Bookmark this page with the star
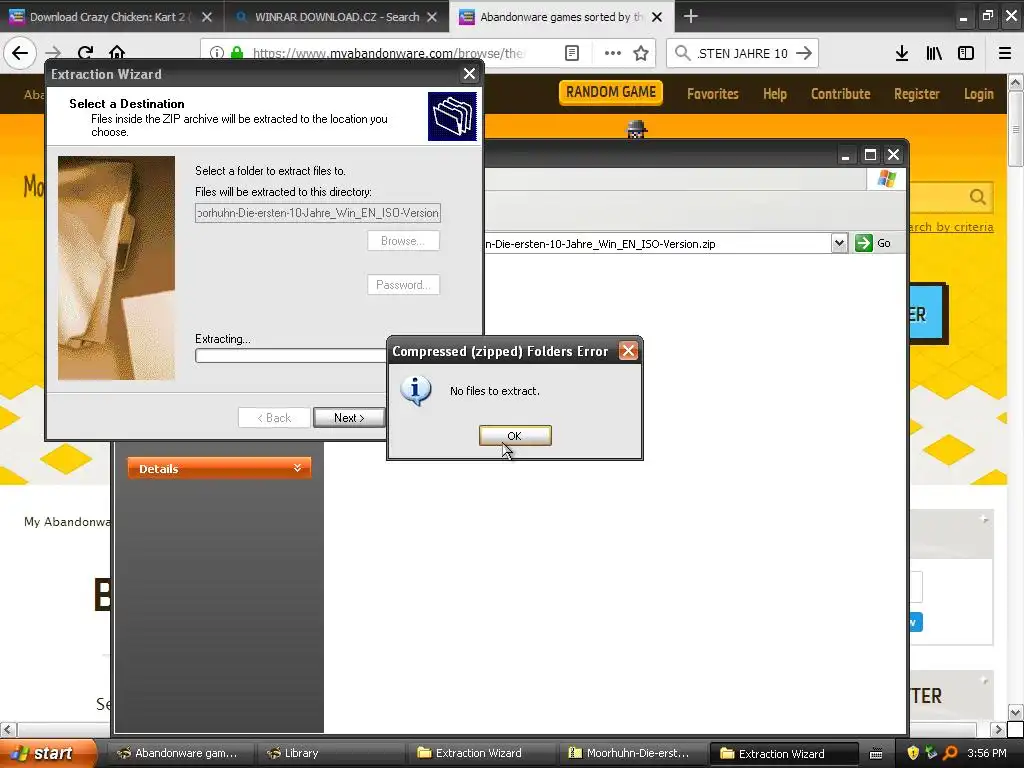This screenshot has height=768, width=1024. tap(641, 53)
